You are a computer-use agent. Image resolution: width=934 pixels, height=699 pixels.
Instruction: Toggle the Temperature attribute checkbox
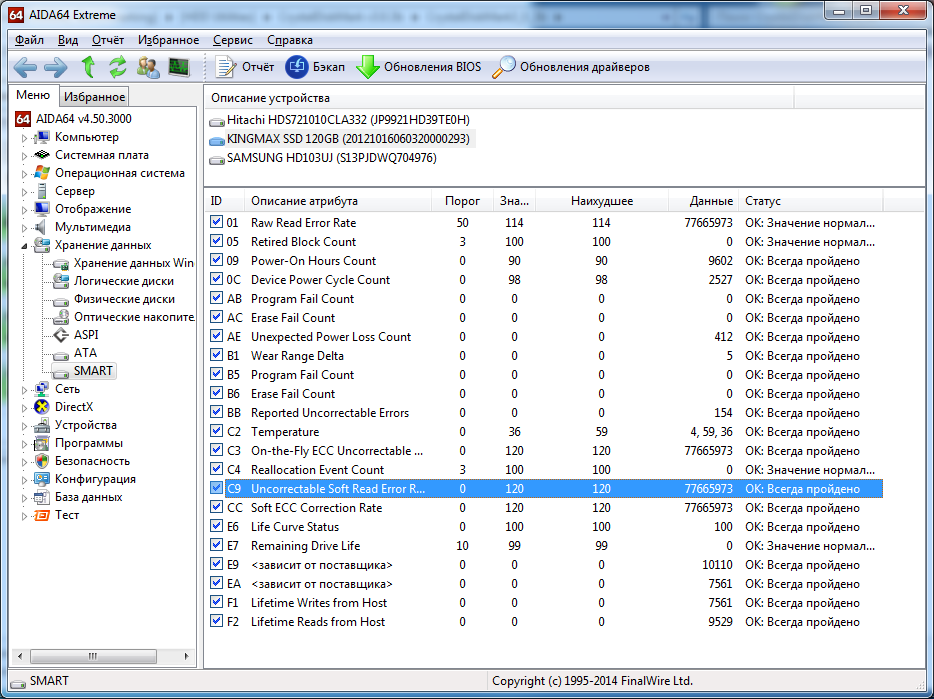[216, 431]
